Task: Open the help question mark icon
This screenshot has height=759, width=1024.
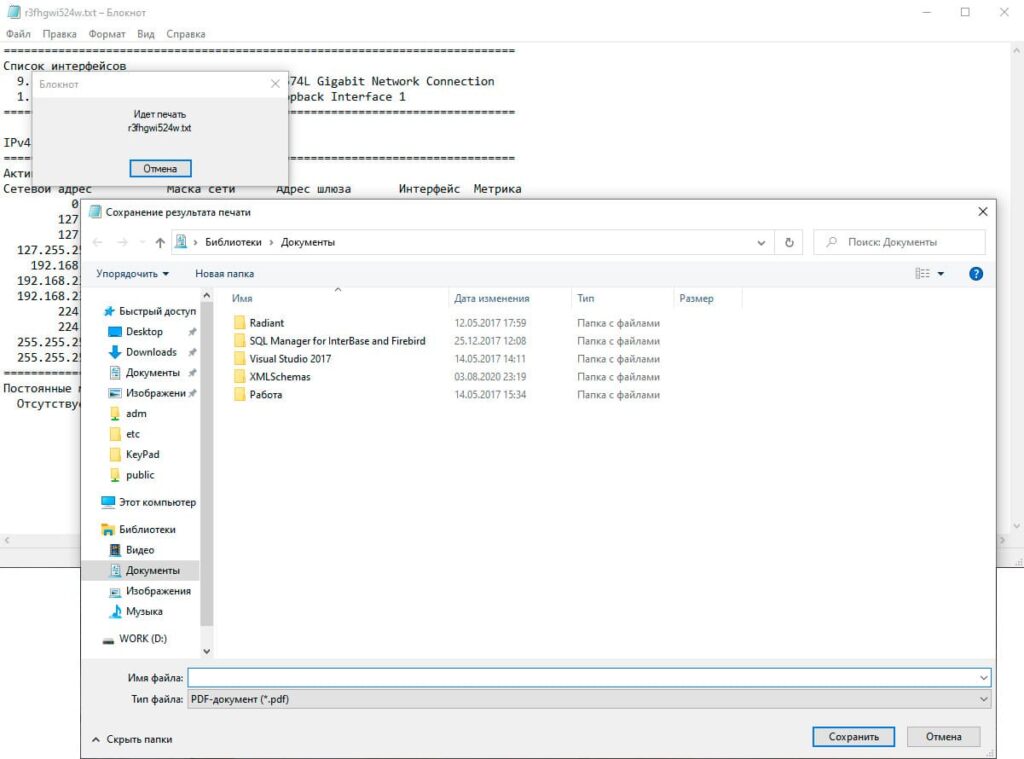Action: 976,273
